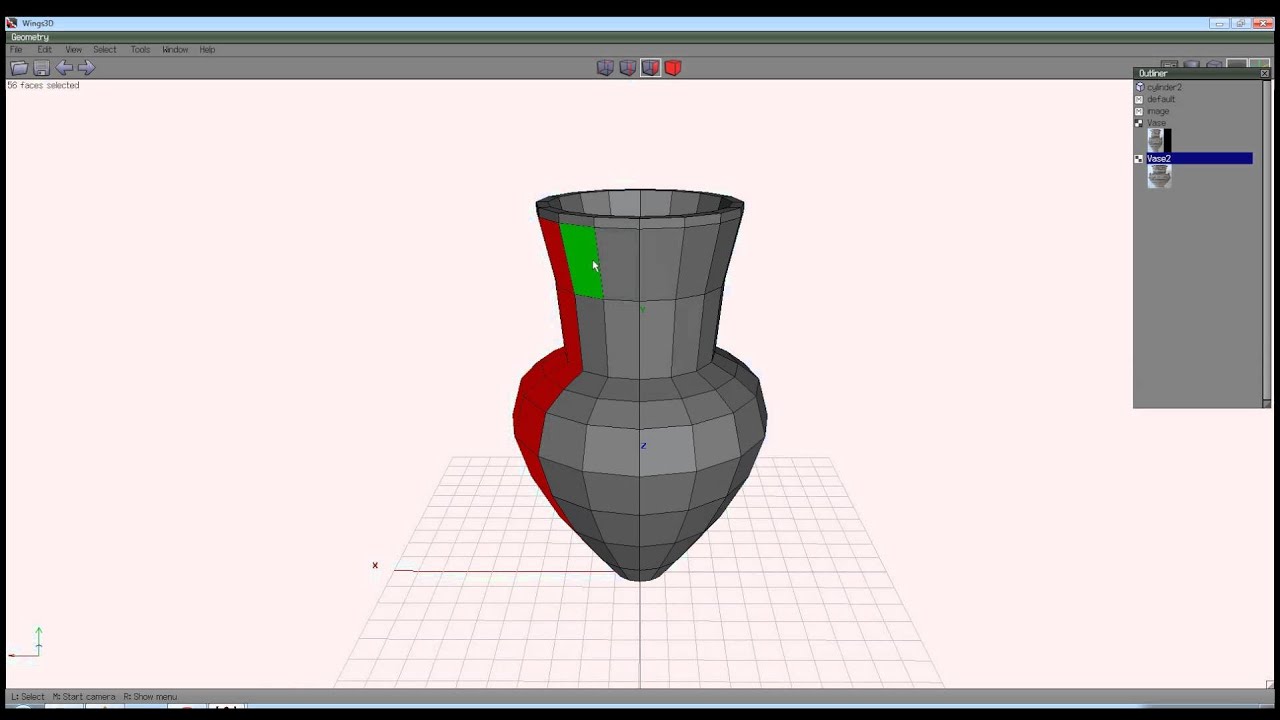1280x720 pixels.
Task: Select default material in the Outliner
Action: [1161, 99]
